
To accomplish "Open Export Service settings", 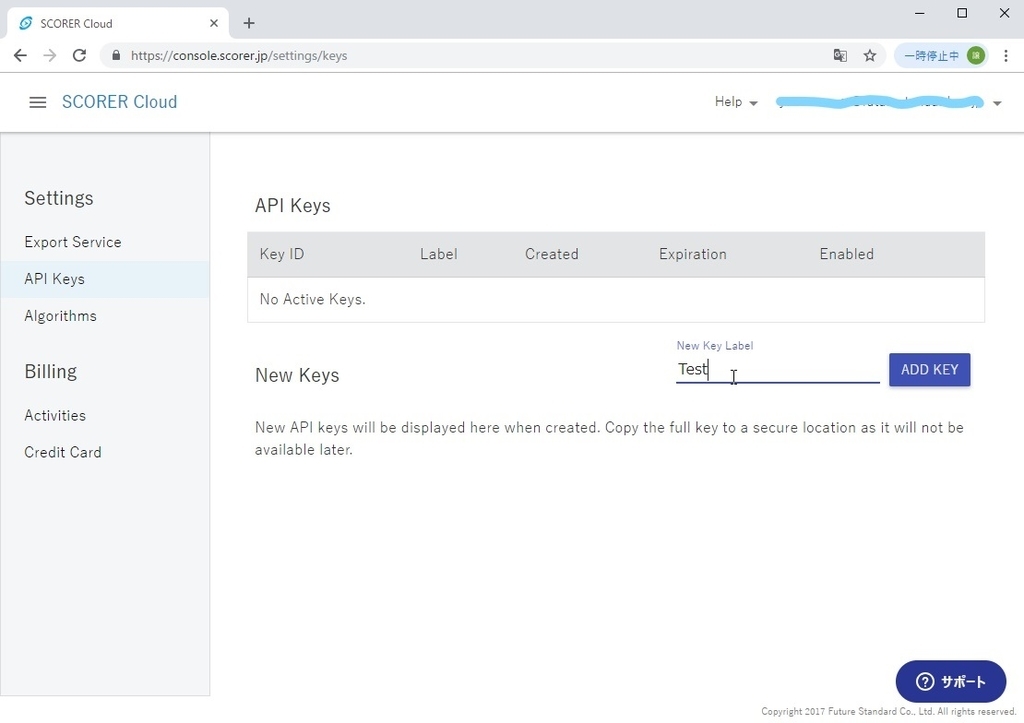I will (72, 242).
